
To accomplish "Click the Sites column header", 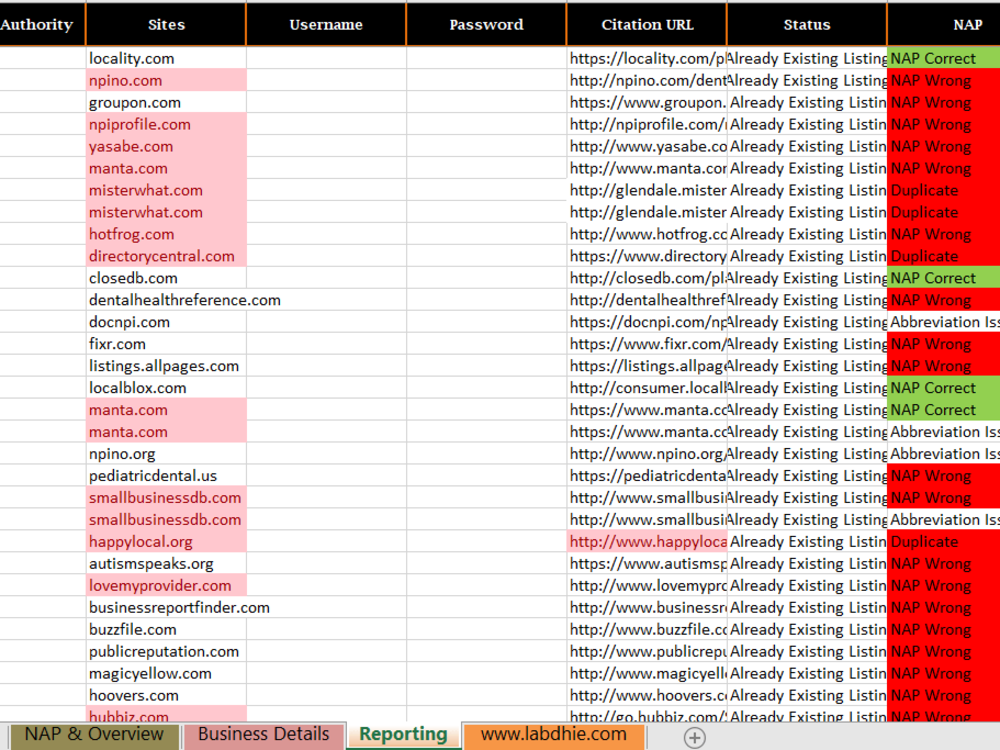I will click(166, 24).
